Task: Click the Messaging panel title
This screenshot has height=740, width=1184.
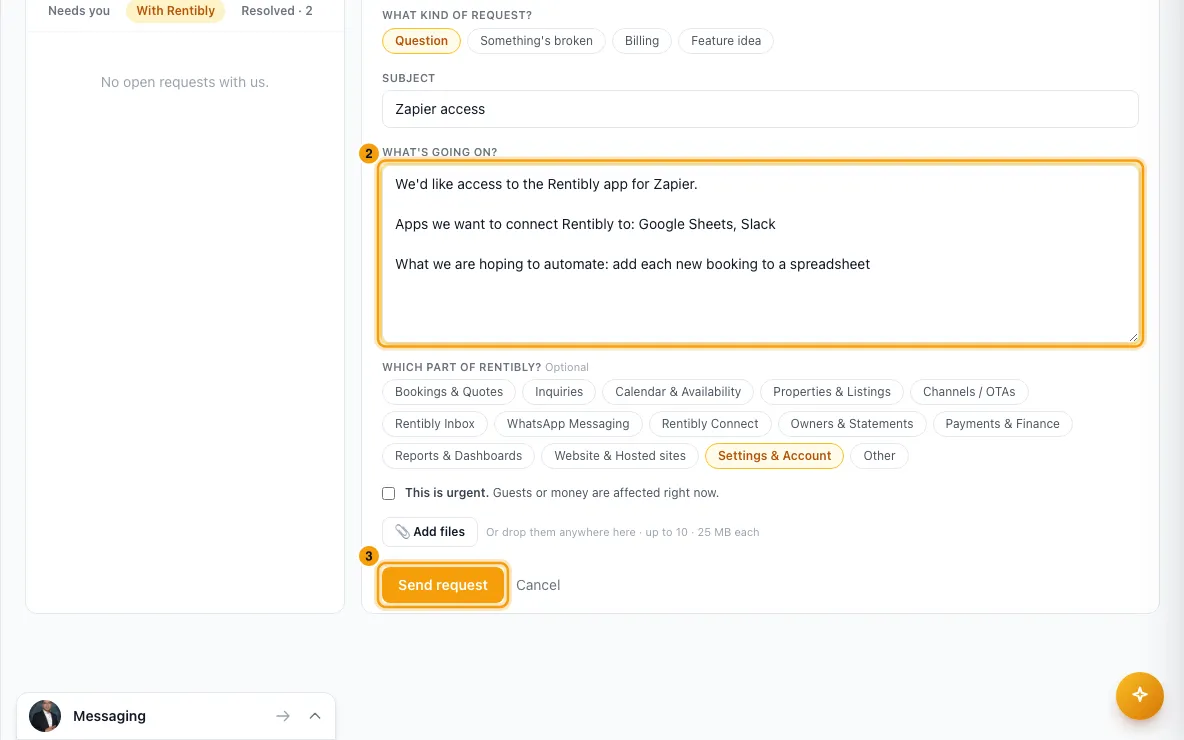Action: click(109, 716)
